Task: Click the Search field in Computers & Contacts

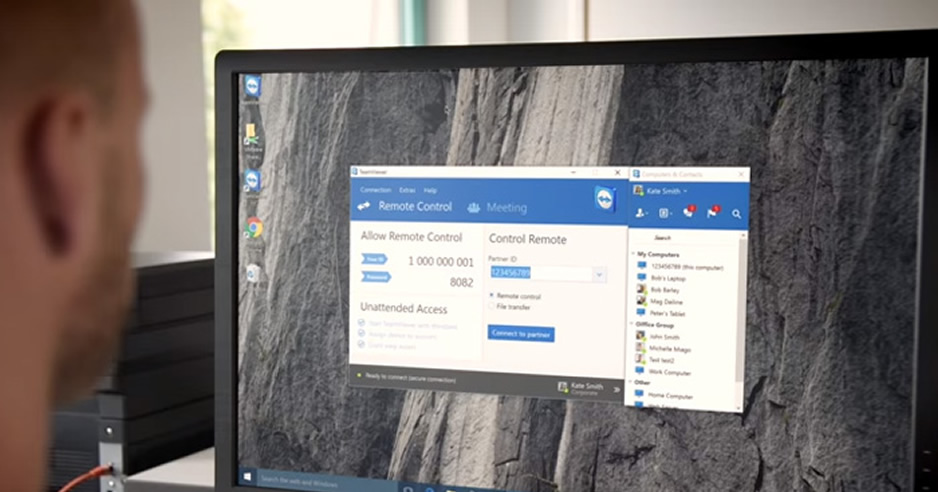Action: 684,238
